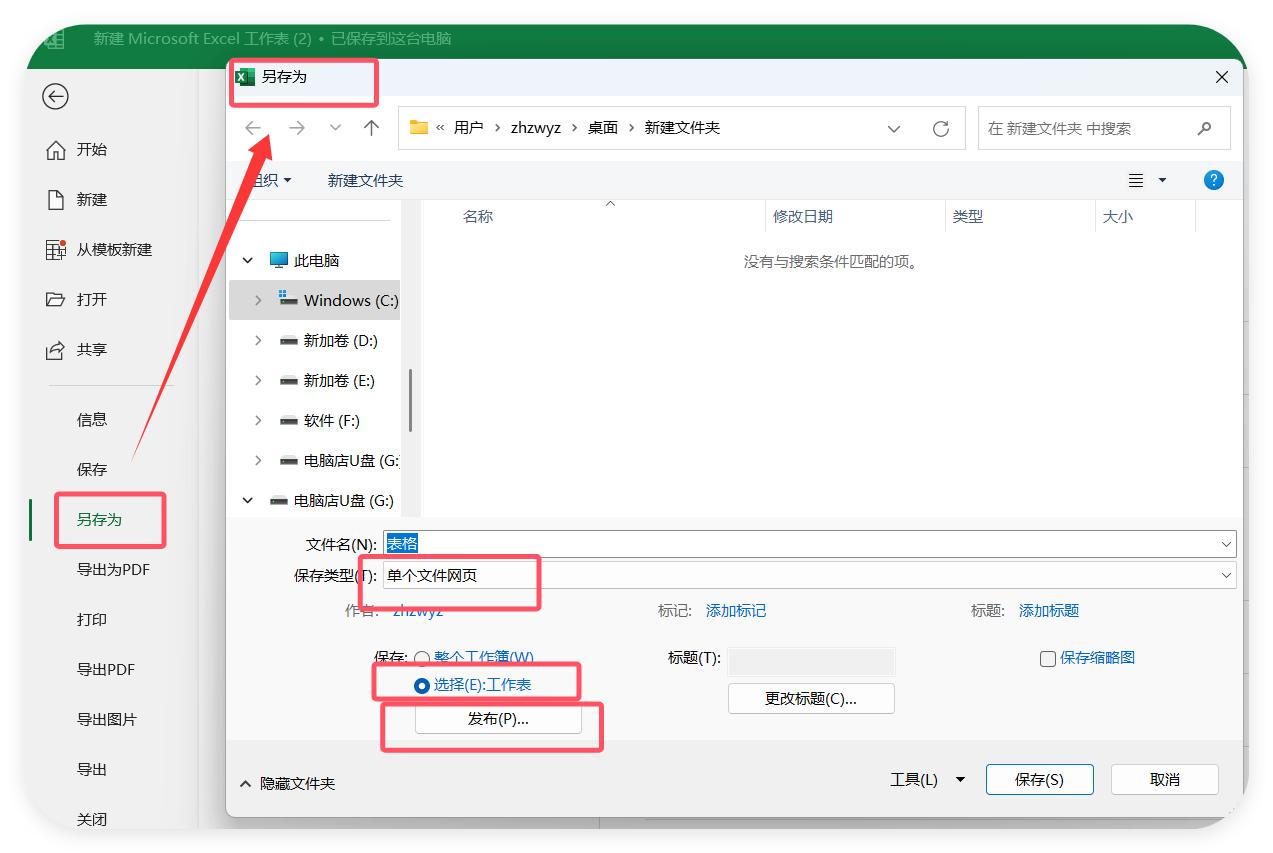Open 打印 in the sidebar

coord(92,620)
